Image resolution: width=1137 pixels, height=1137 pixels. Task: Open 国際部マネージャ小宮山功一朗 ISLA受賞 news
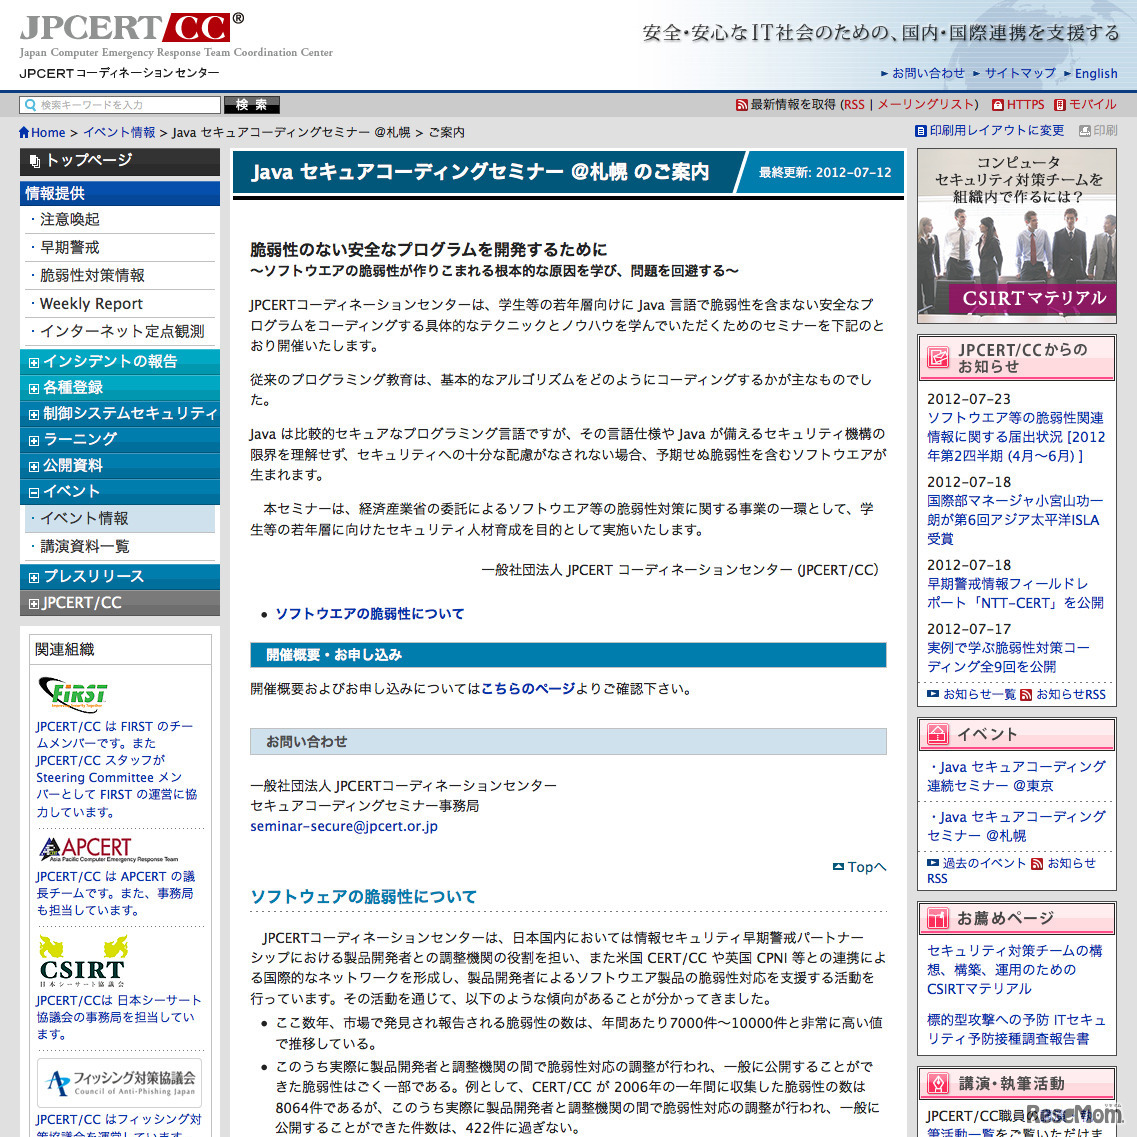[x=1014, y=520]
